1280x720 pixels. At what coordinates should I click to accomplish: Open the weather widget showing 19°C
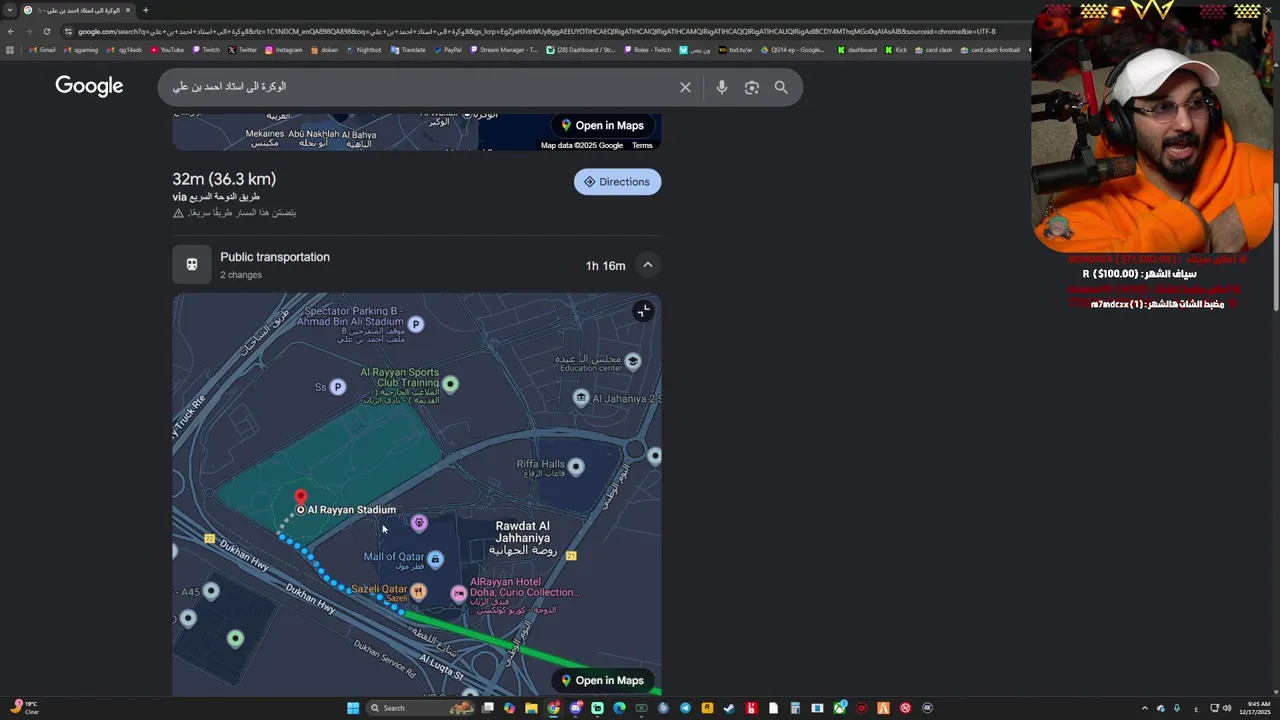(x=25, y=708)
